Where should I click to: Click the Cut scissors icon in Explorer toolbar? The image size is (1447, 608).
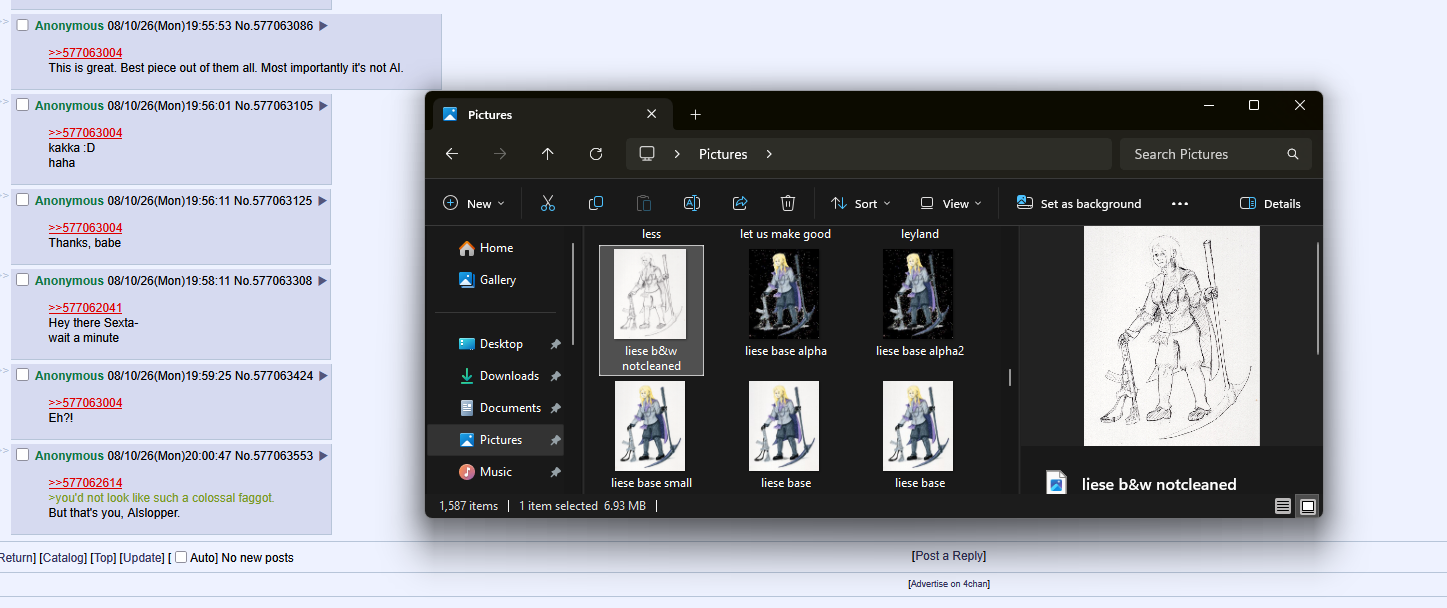pos(547,203)
